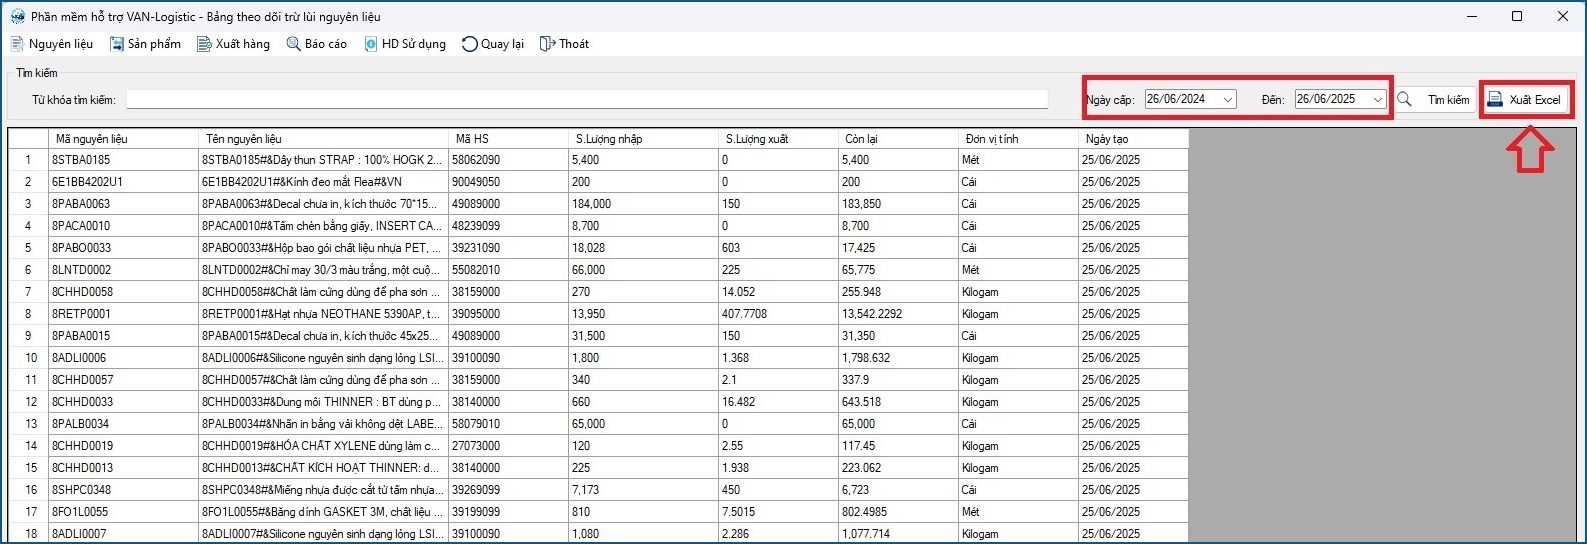Open the HD Sử dụng menu
Image resolution: width=1587 pixels, height=544 pixels.
click(x=405, y=44)
